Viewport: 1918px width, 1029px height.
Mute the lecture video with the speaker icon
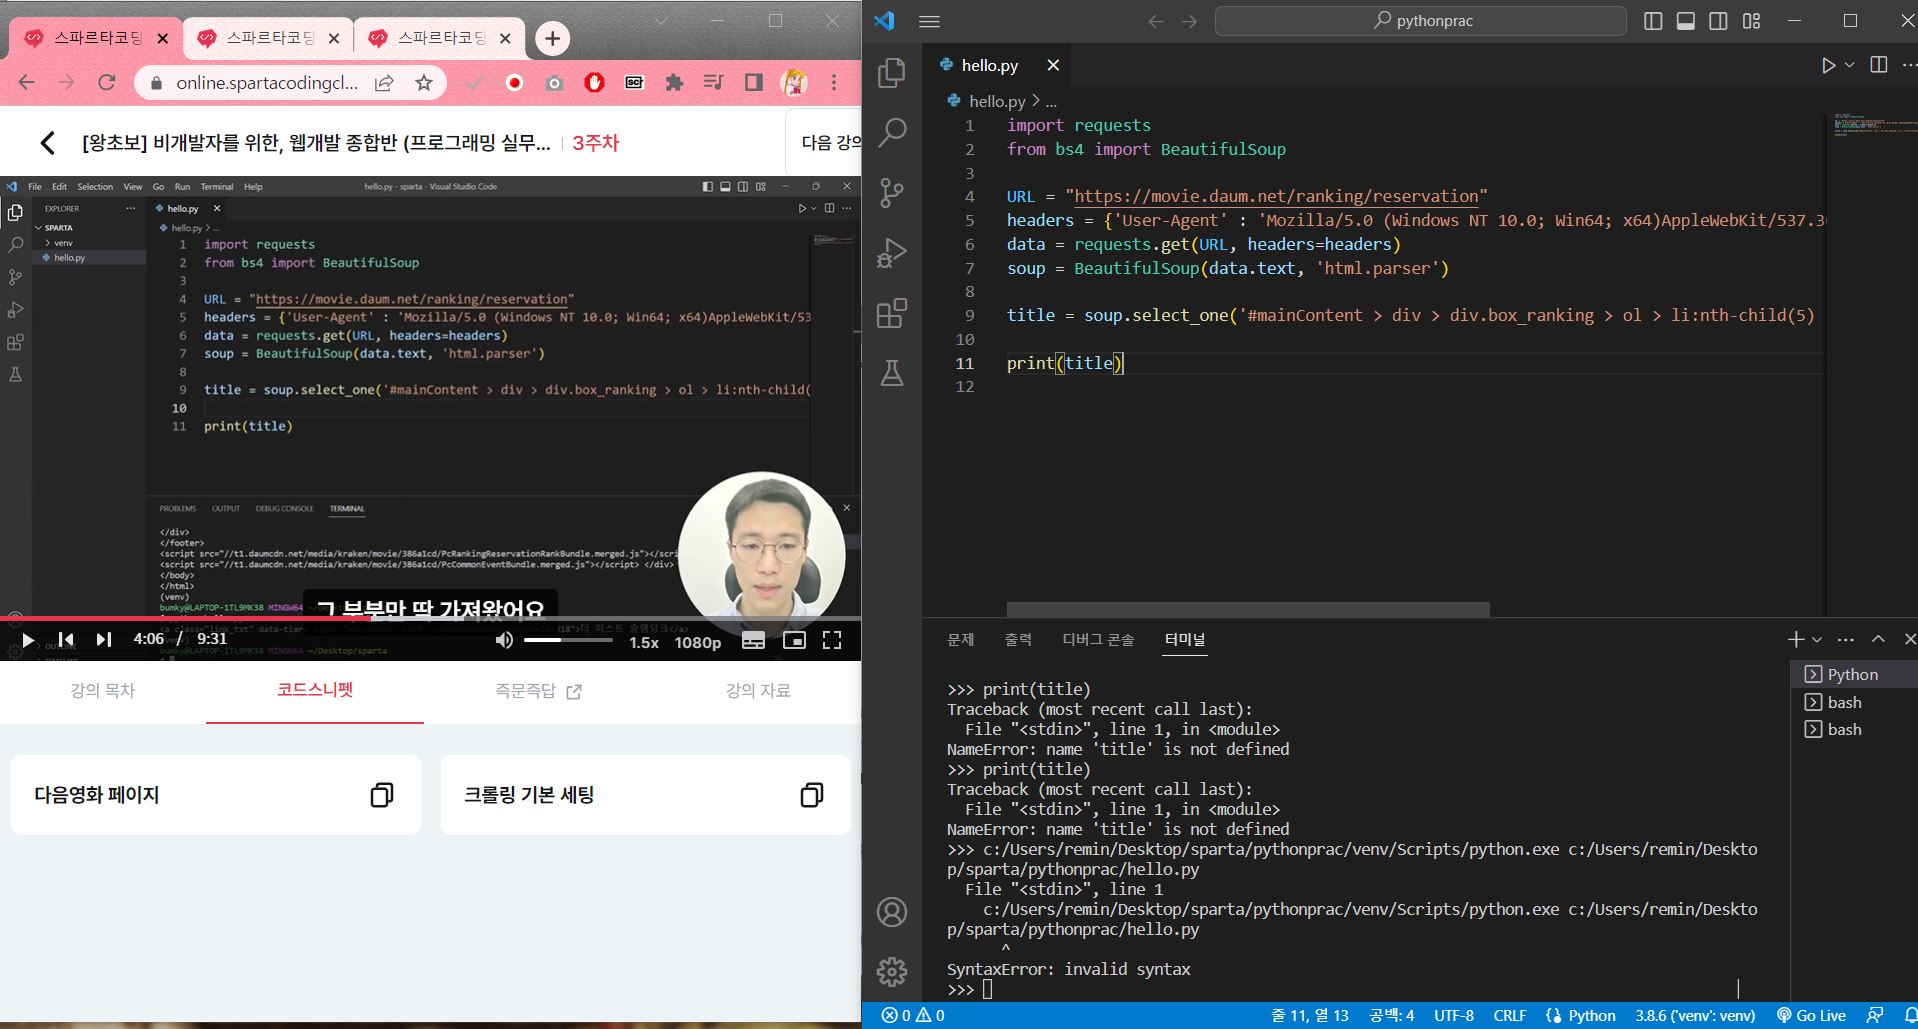(504, 640)
